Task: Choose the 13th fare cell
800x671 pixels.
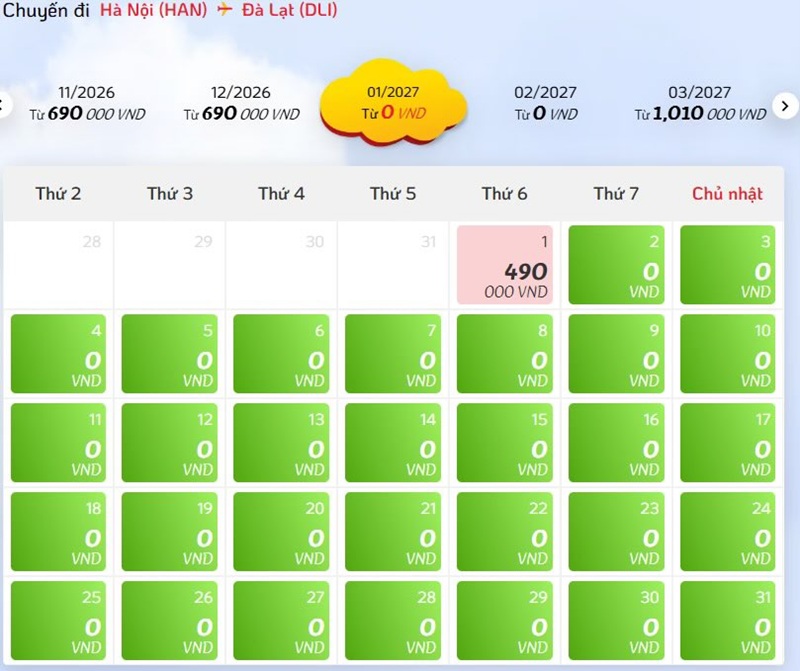Action: 281,442
